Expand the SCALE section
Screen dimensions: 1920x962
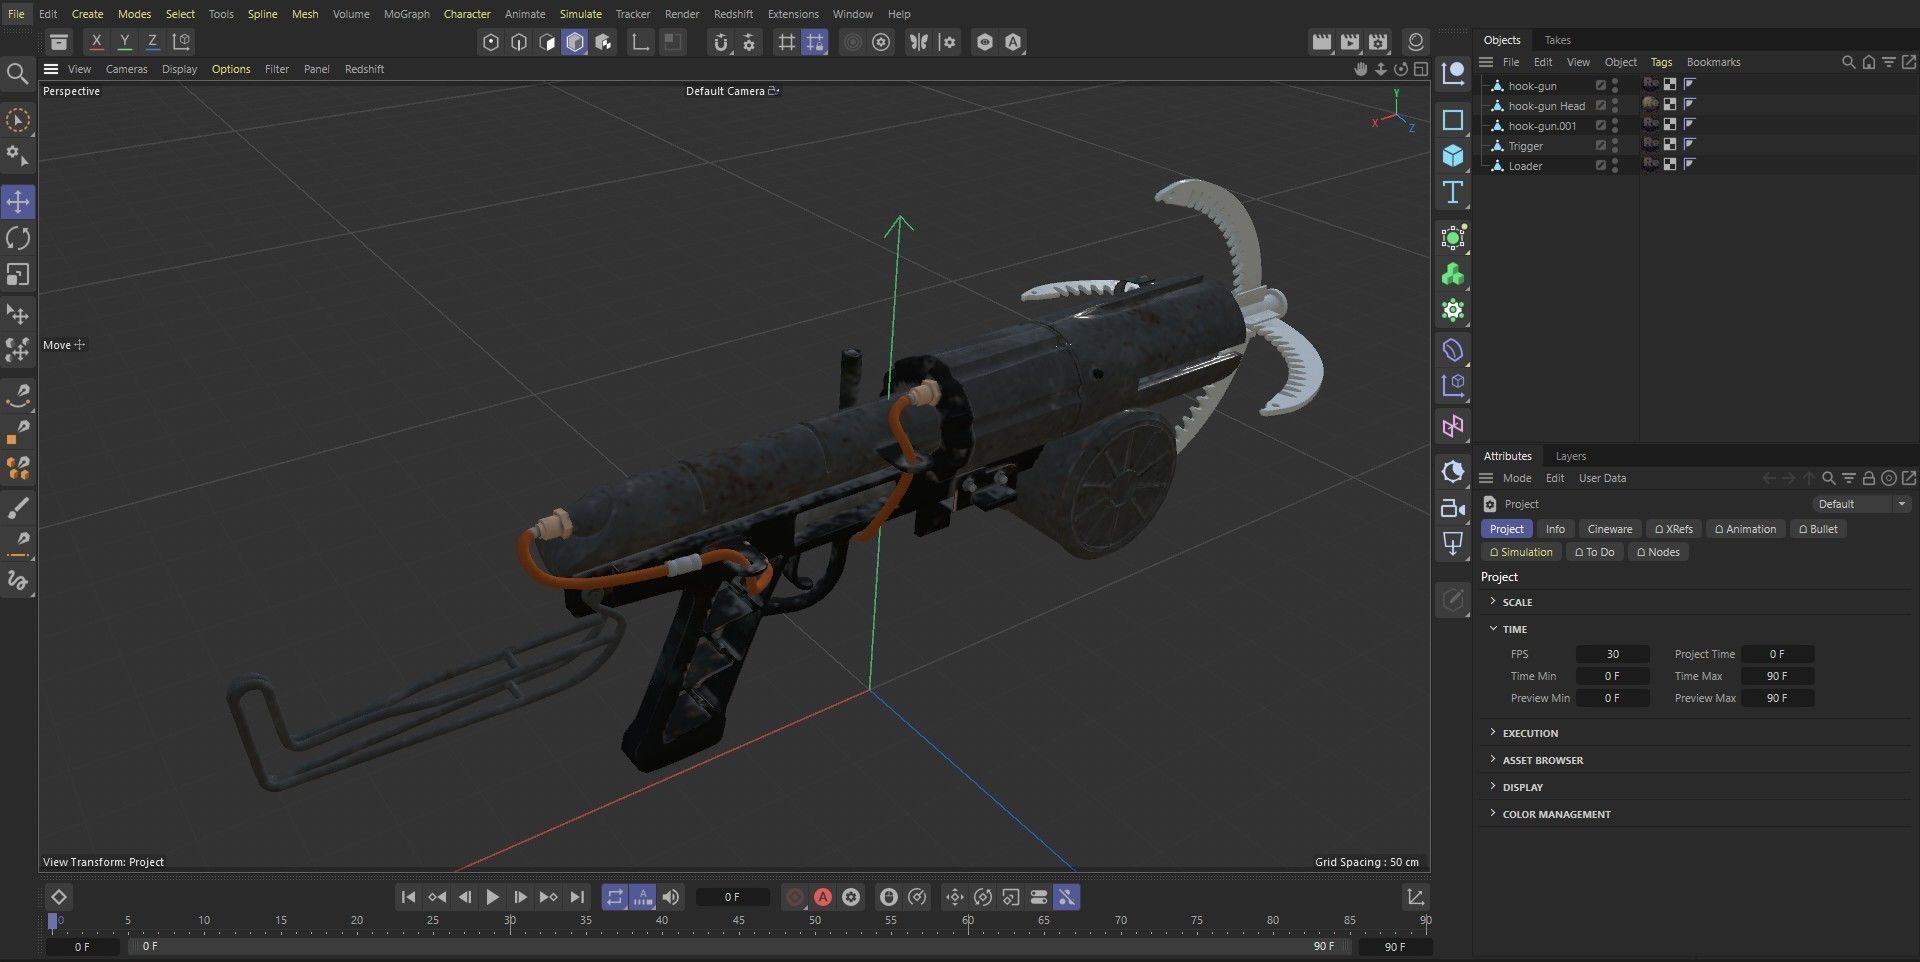1493,602
